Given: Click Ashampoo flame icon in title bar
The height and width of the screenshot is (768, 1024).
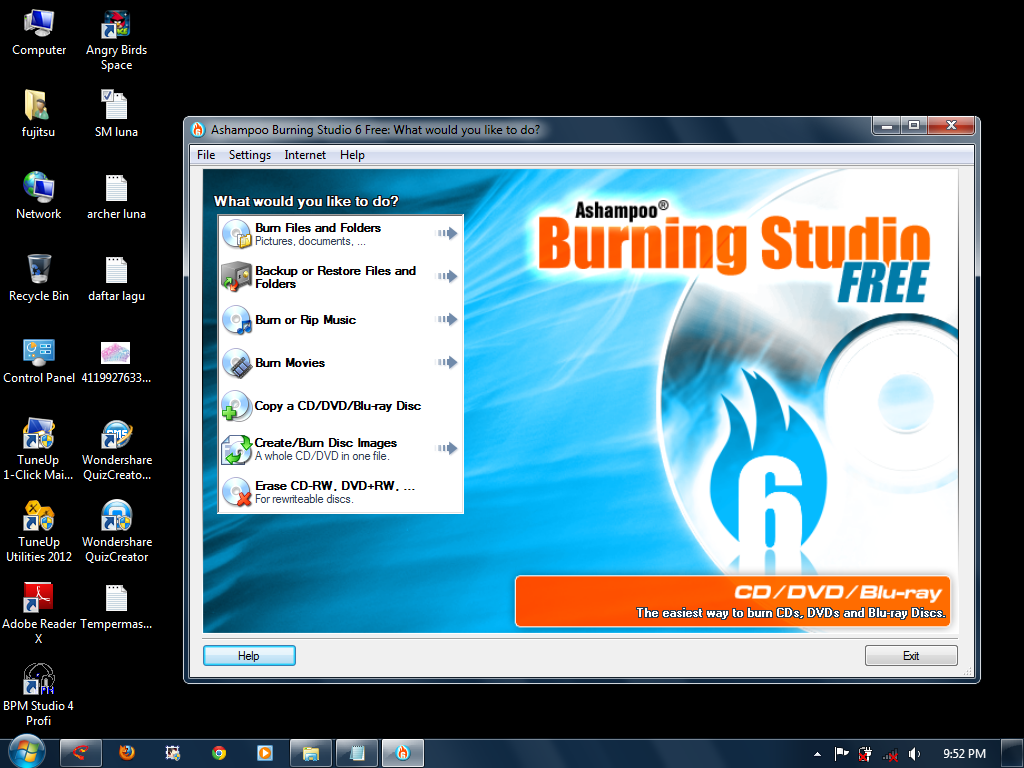Looking at the screenshot, I should [x=198, y=130].
